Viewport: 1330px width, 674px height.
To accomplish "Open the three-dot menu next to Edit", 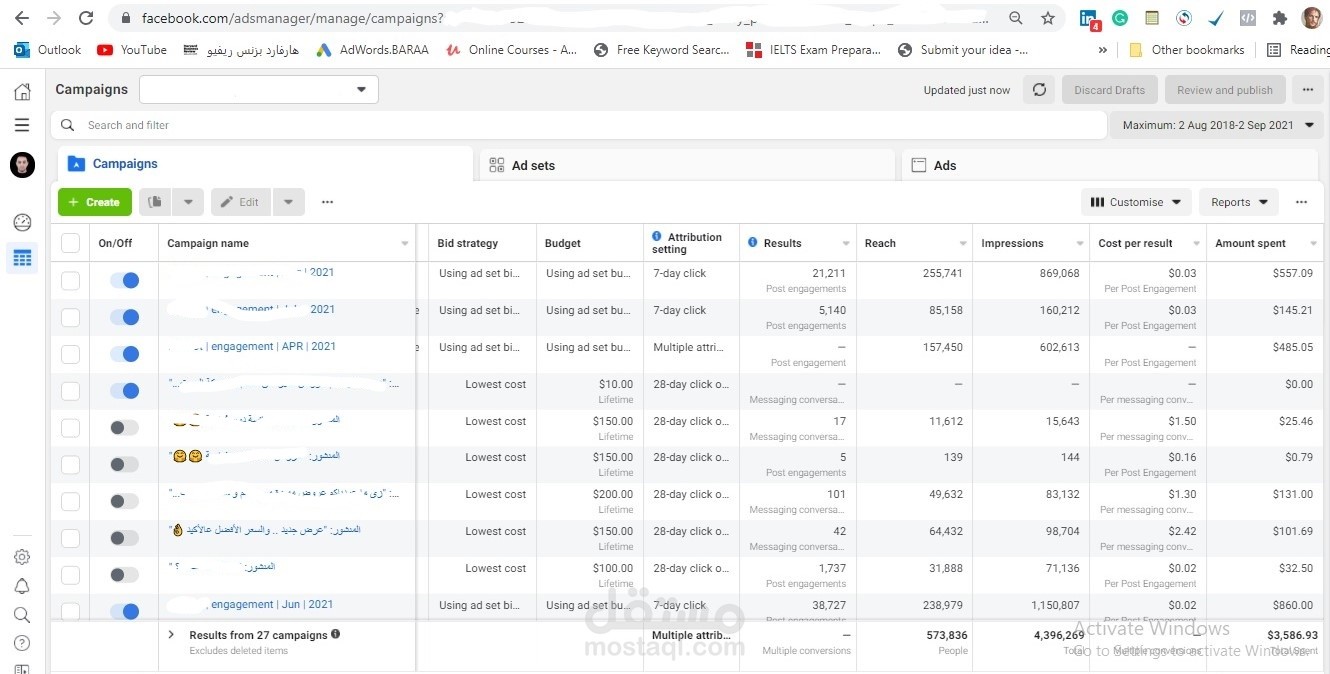I will (327, 202).
